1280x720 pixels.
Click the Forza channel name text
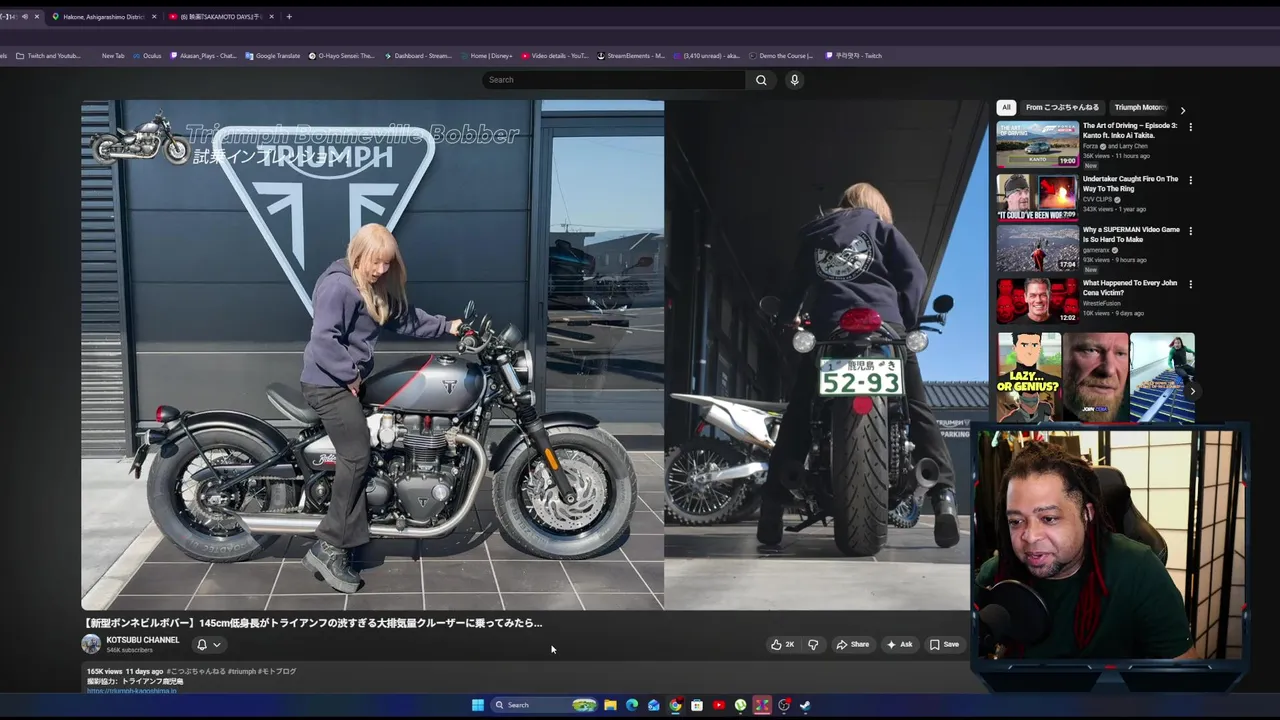[x=1091, y=146]
